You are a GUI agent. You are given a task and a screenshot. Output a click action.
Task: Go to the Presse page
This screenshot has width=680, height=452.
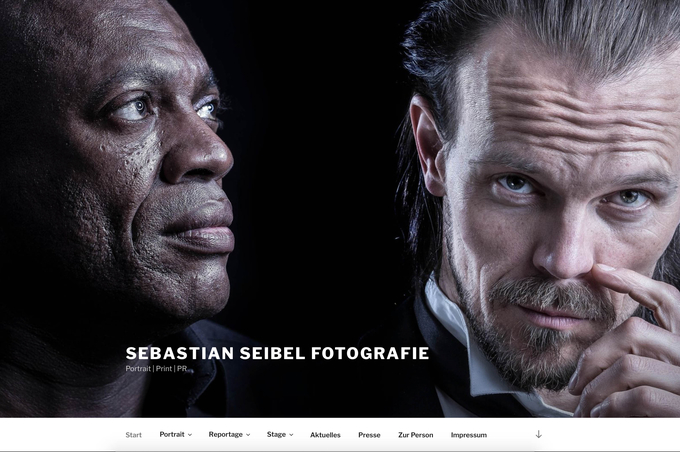[369, 435]
